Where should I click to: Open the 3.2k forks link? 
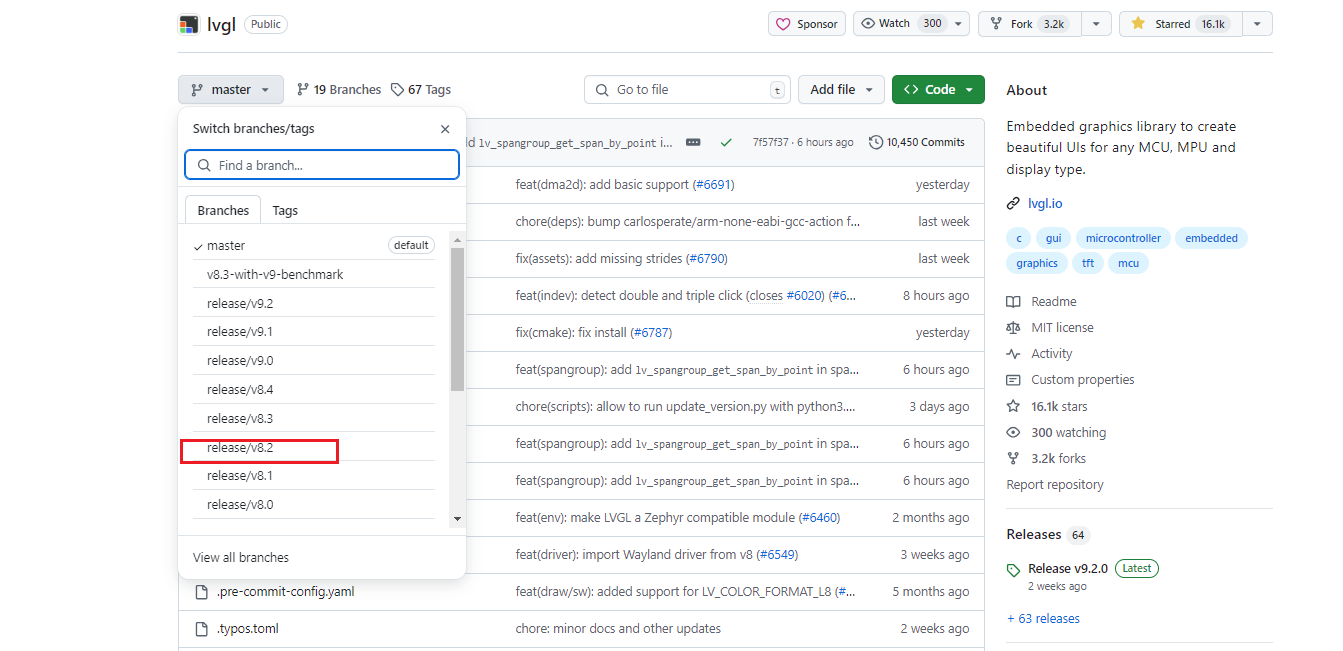(x=1047, y=459)
